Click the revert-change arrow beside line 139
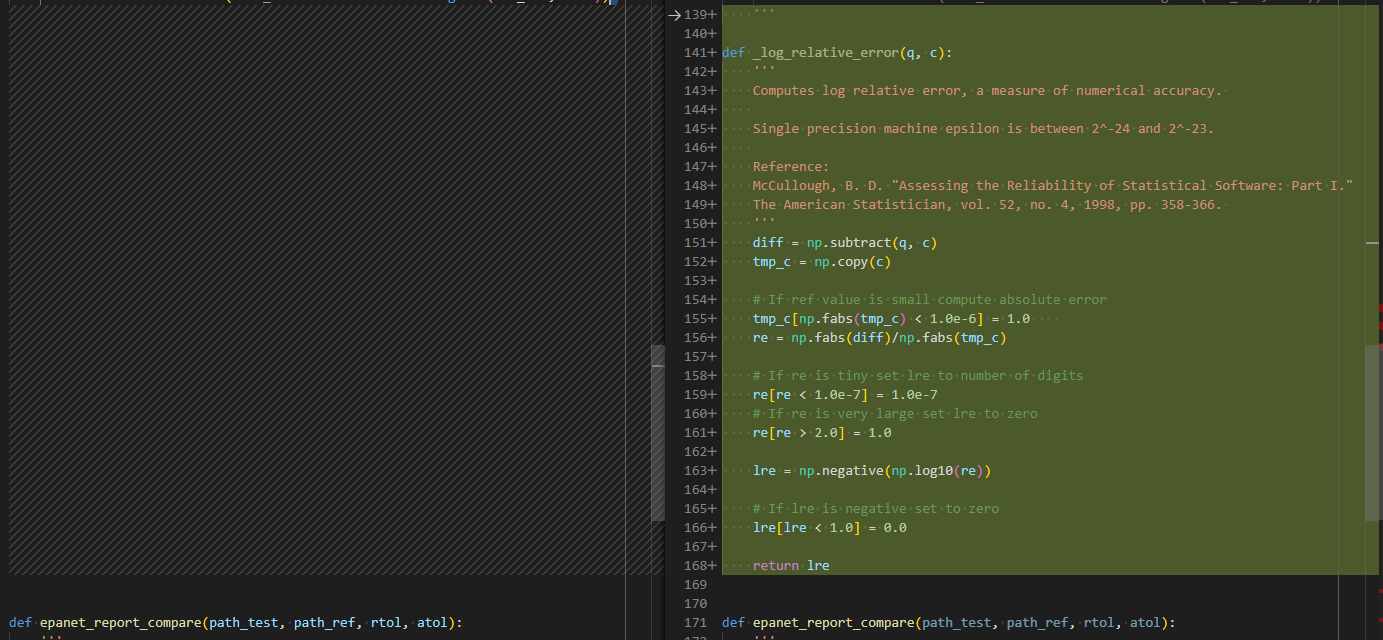The height and width of the screenshot is (640, 1383). [x=674, y=15]
